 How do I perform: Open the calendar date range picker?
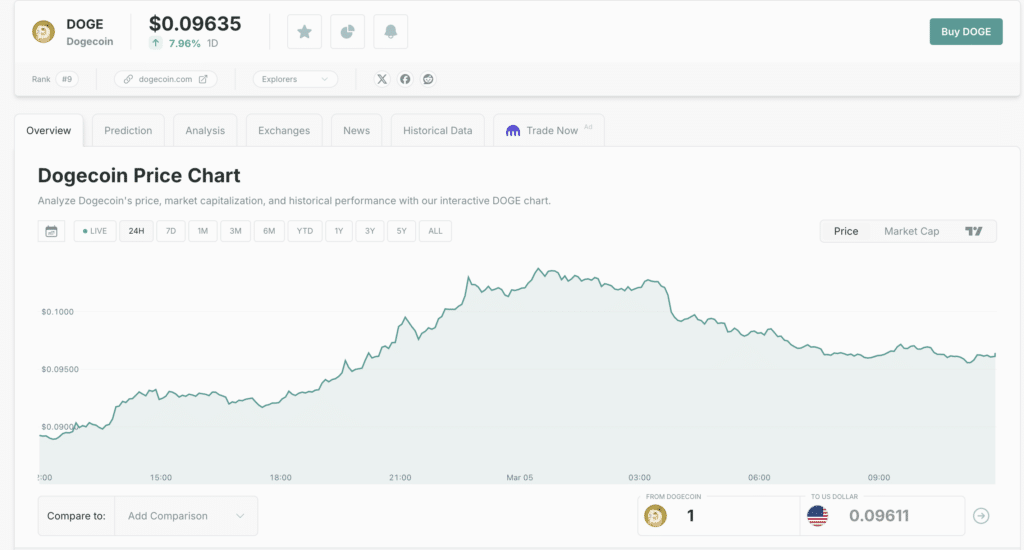(x=51, y=231)
